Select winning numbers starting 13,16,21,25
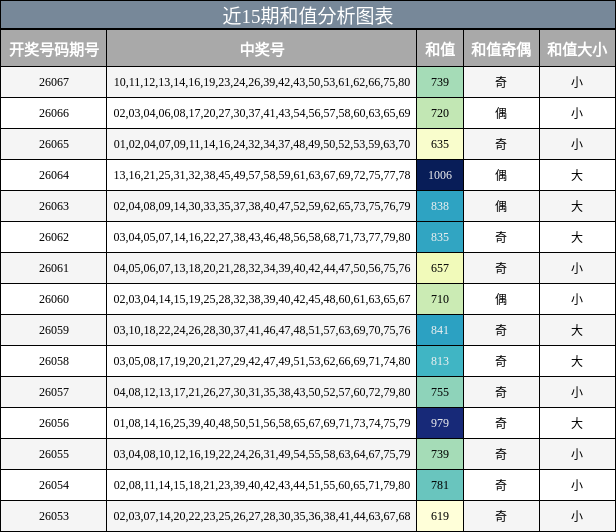Screen dimensions: 616x532 [x=262, y=175]
